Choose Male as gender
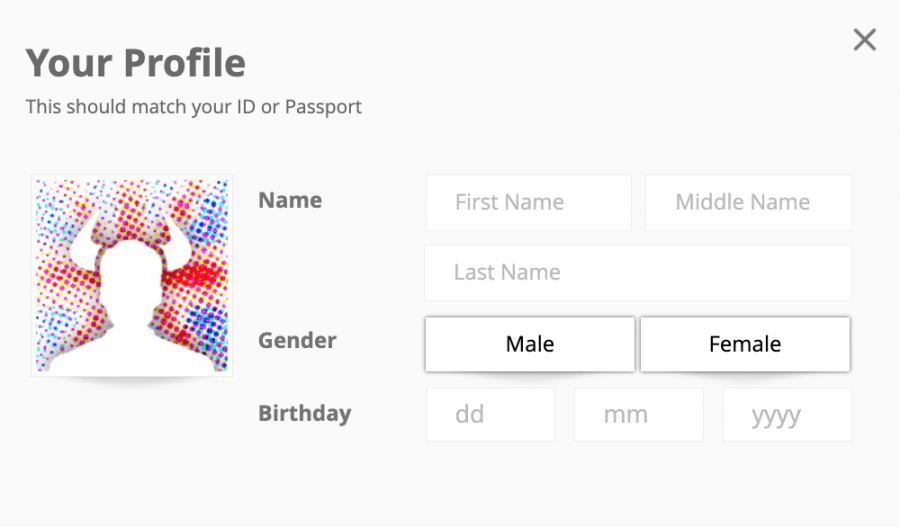Image resolution: width=900 pixels, height=527 pixels. (x=530, y=344)
